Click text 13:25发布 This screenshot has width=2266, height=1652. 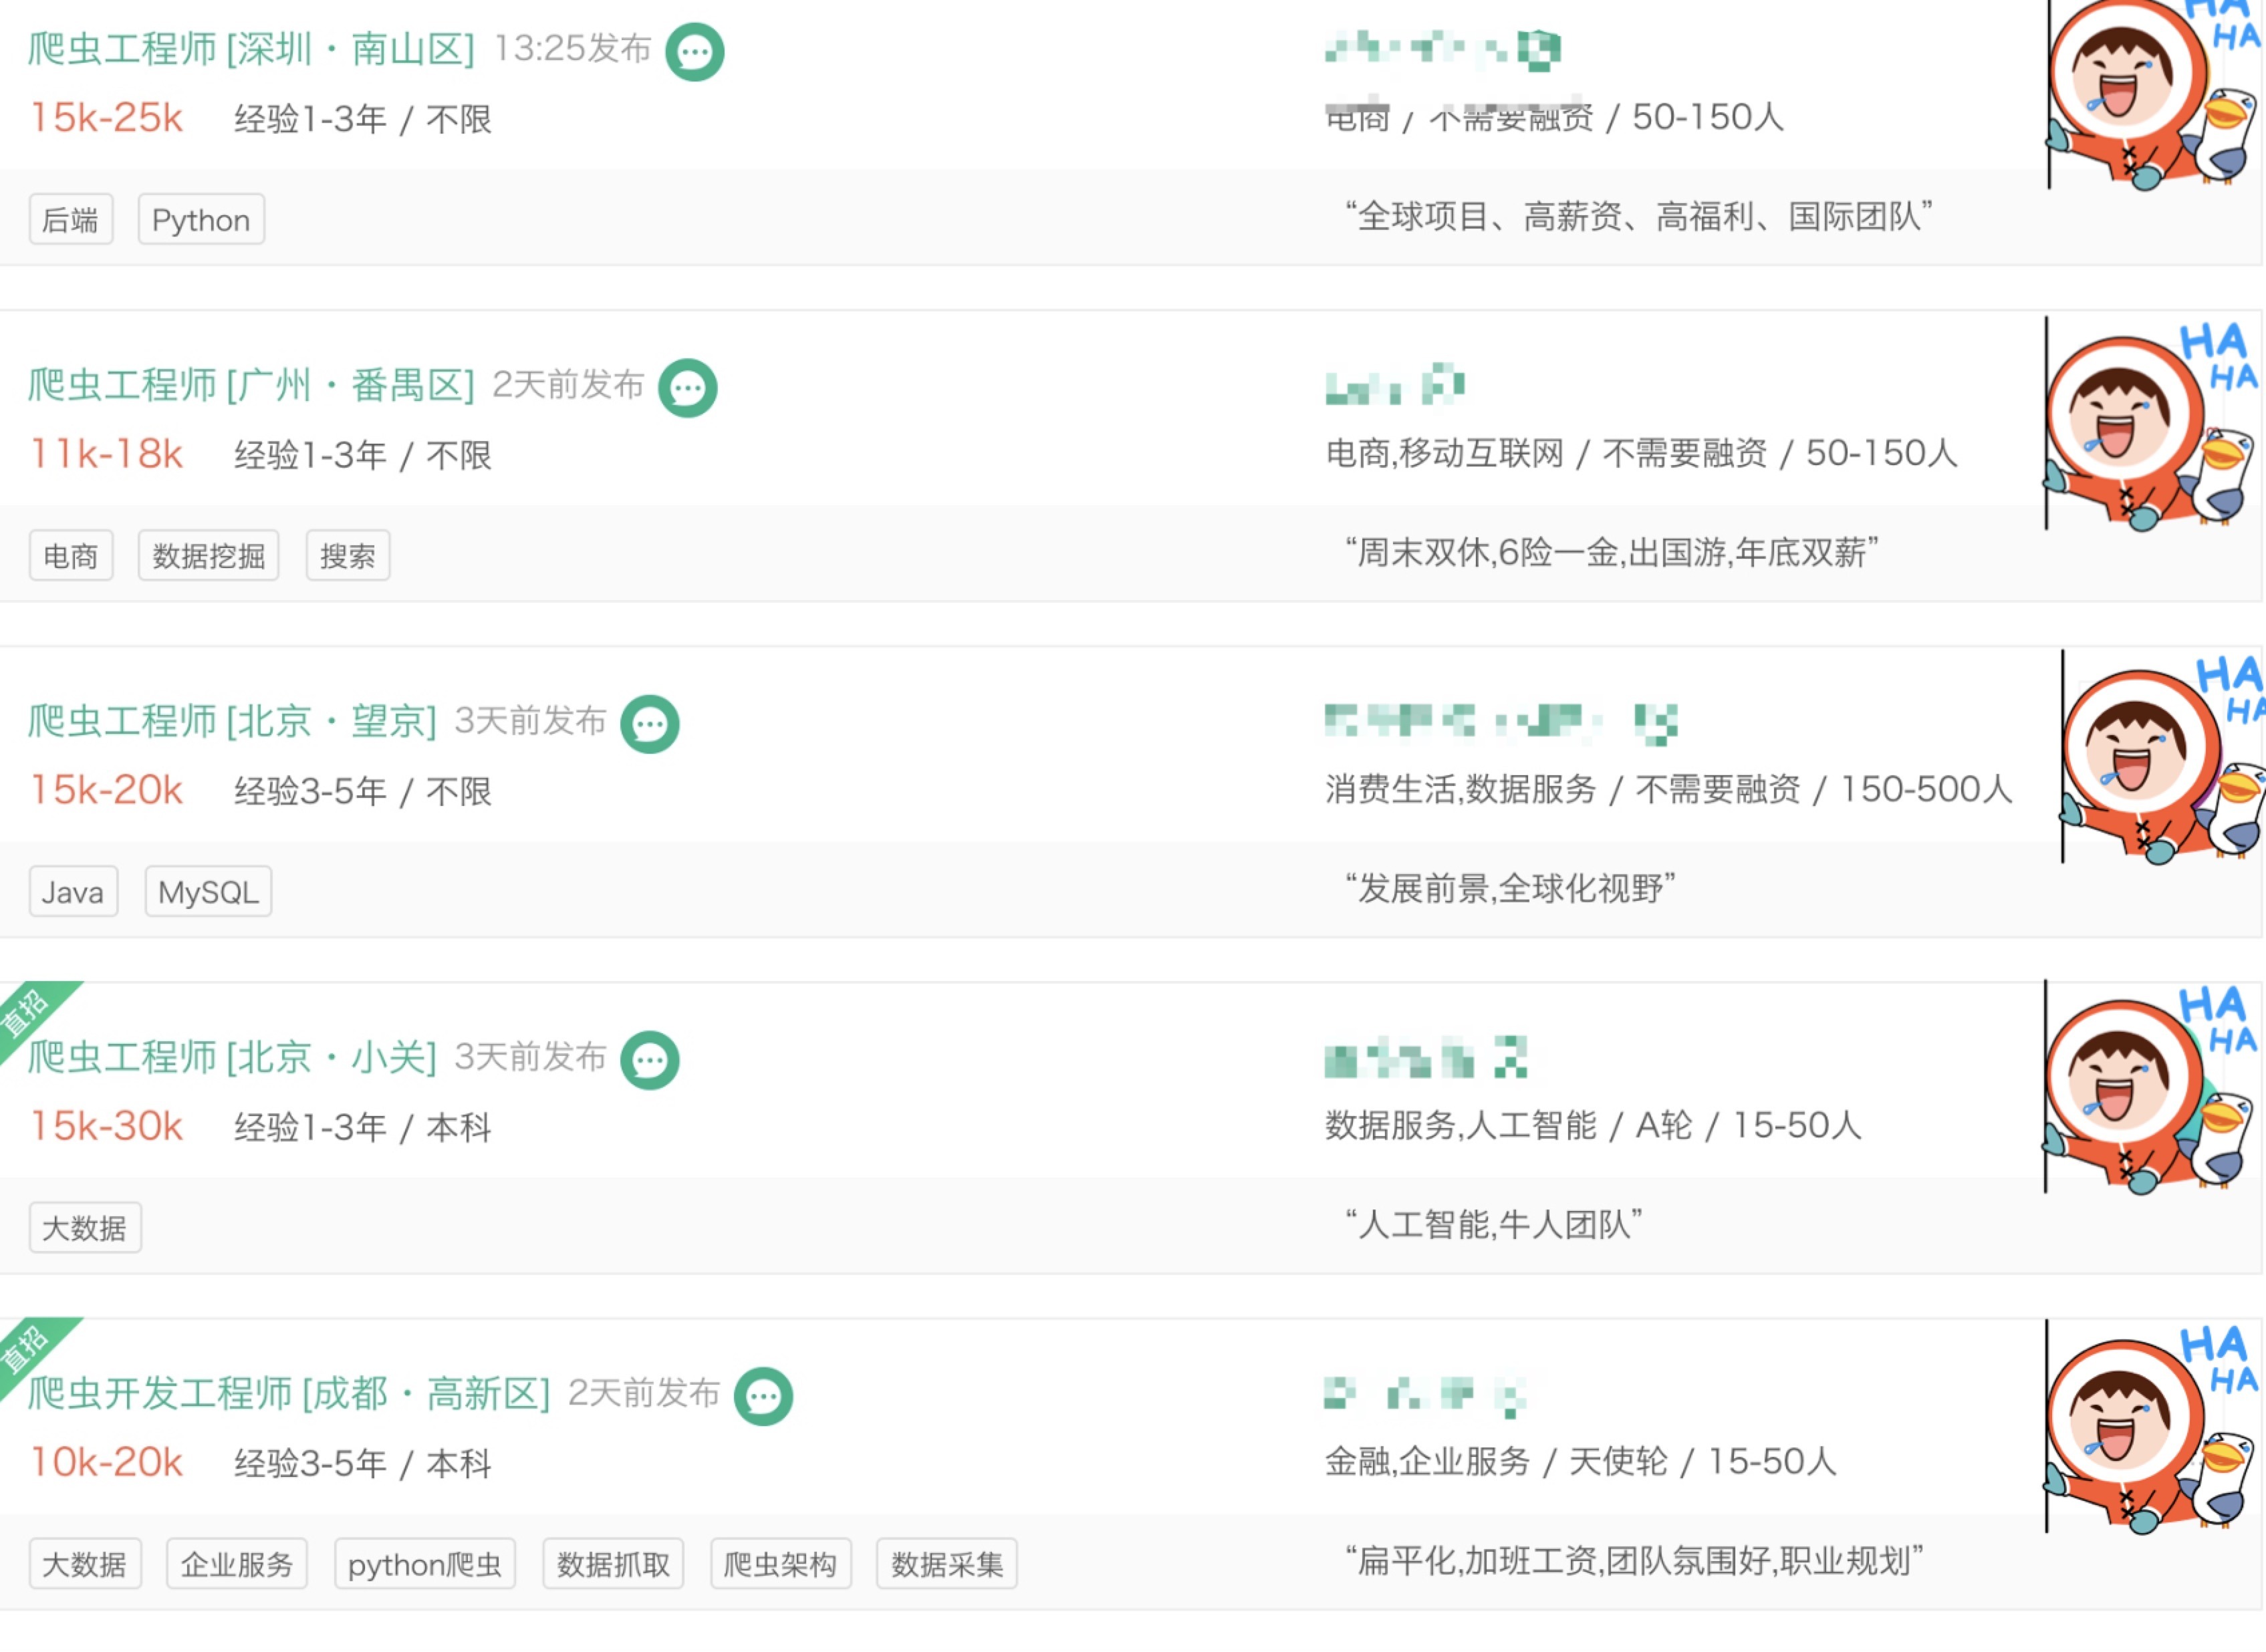(x=573, y=48)
